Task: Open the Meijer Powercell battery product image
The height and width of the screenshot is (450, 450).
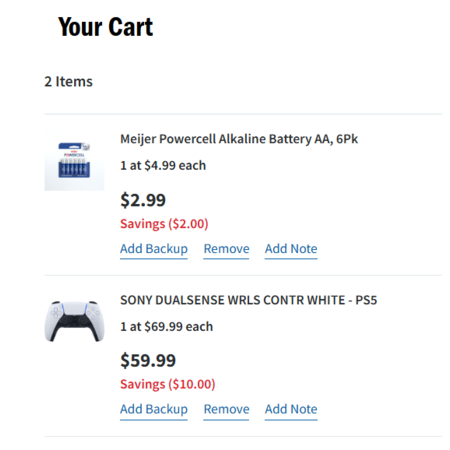Action: point(74,161)
